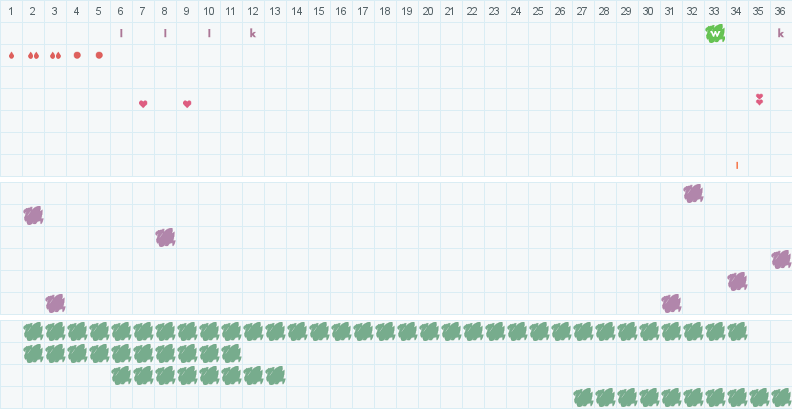Select the orange "l" mark on day 34
This screenshot has height=409, width=792.
pos(737,166)
